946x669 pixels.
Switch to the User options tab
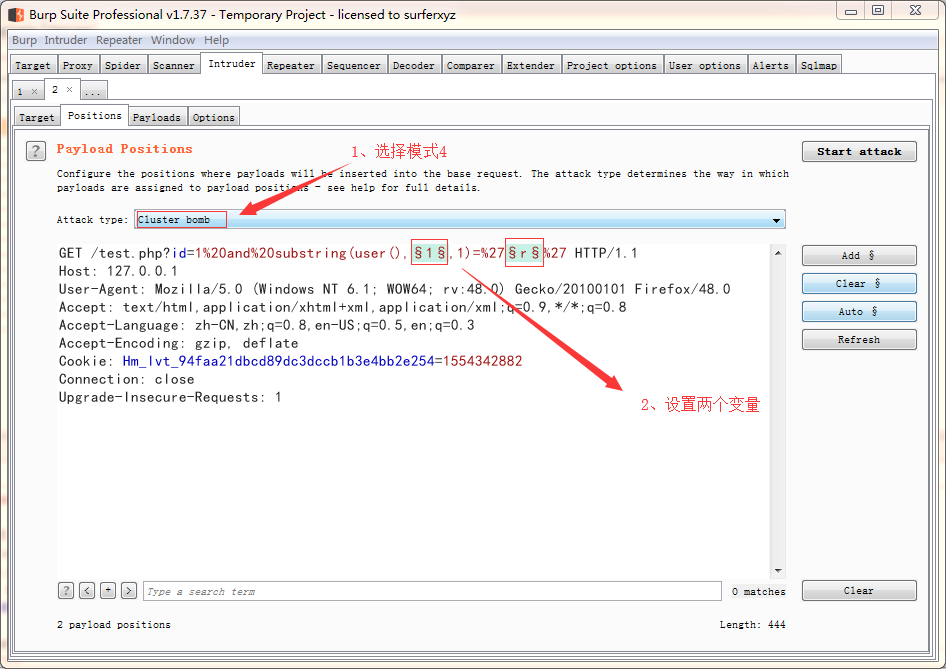pos(705,65)
